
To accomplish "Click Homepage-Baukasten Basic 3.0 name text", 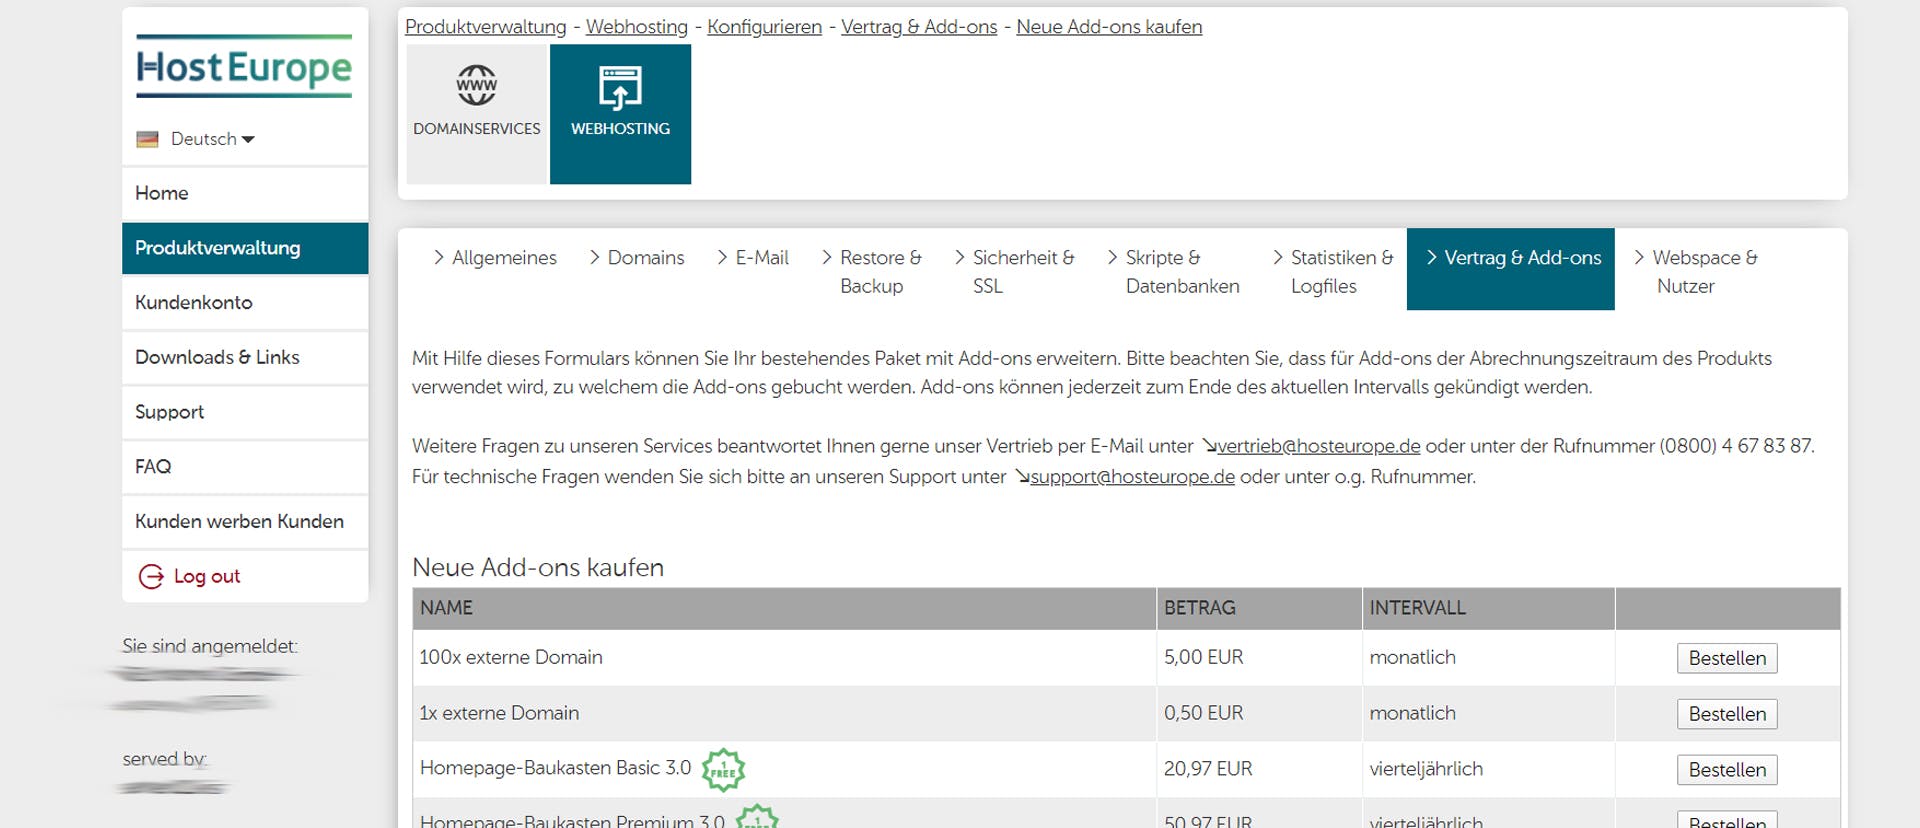I will click(x=556, y=768).
